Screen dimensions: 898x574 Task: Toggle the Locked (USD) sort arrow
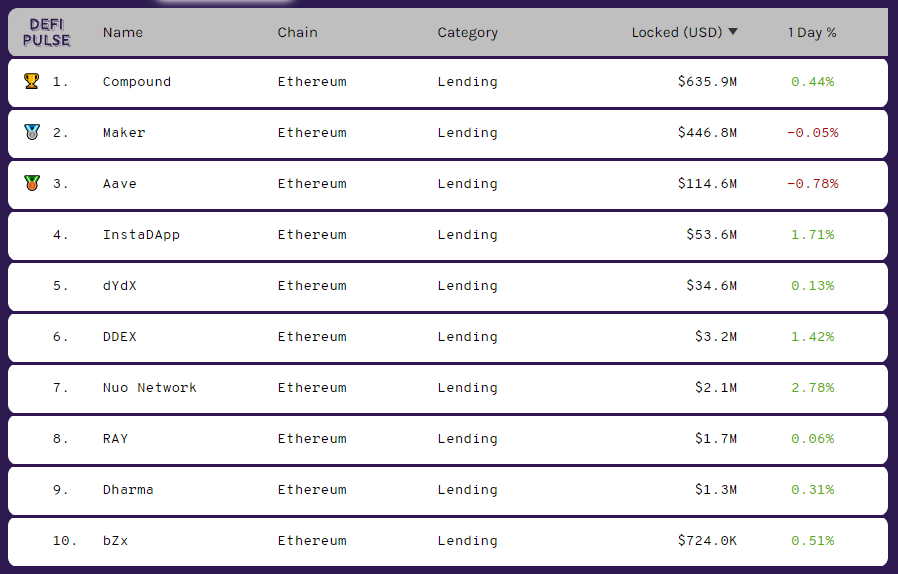(733, 32)
